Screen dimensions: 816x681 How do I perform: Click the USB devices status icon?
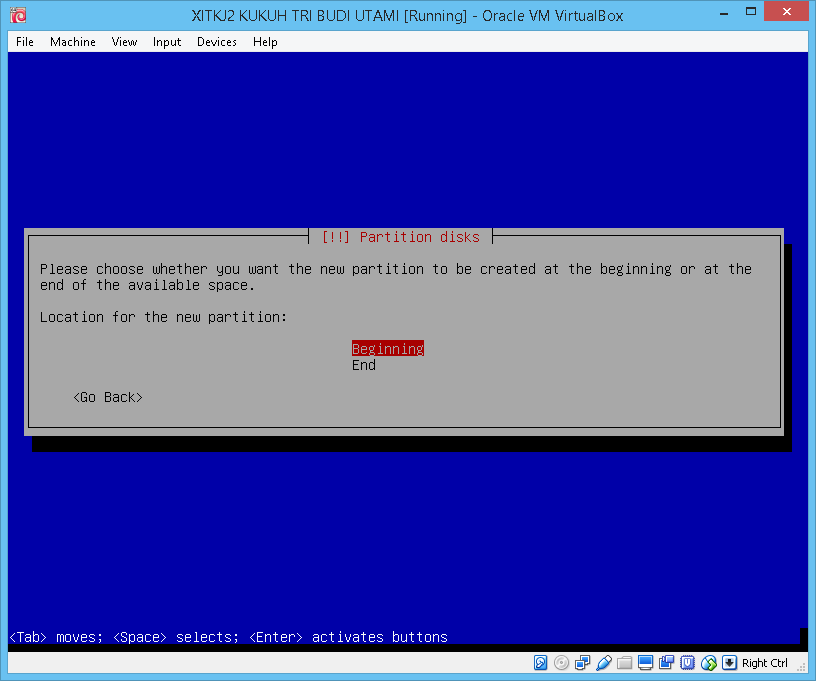click(x=604, y=663)
